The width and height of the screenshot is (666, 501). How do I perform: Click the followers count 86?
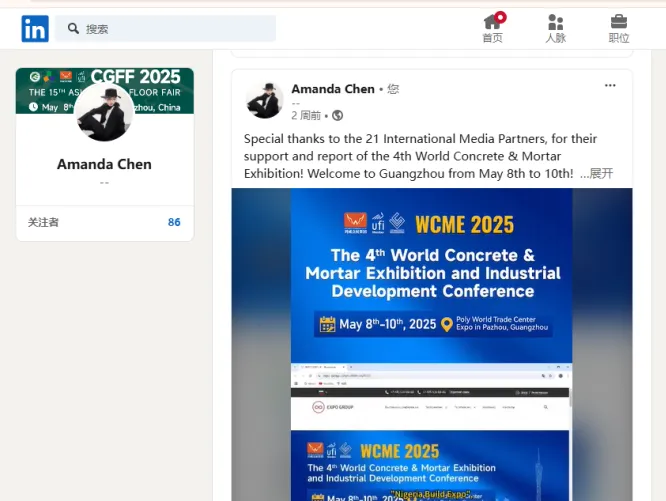[x=174, y=222]
